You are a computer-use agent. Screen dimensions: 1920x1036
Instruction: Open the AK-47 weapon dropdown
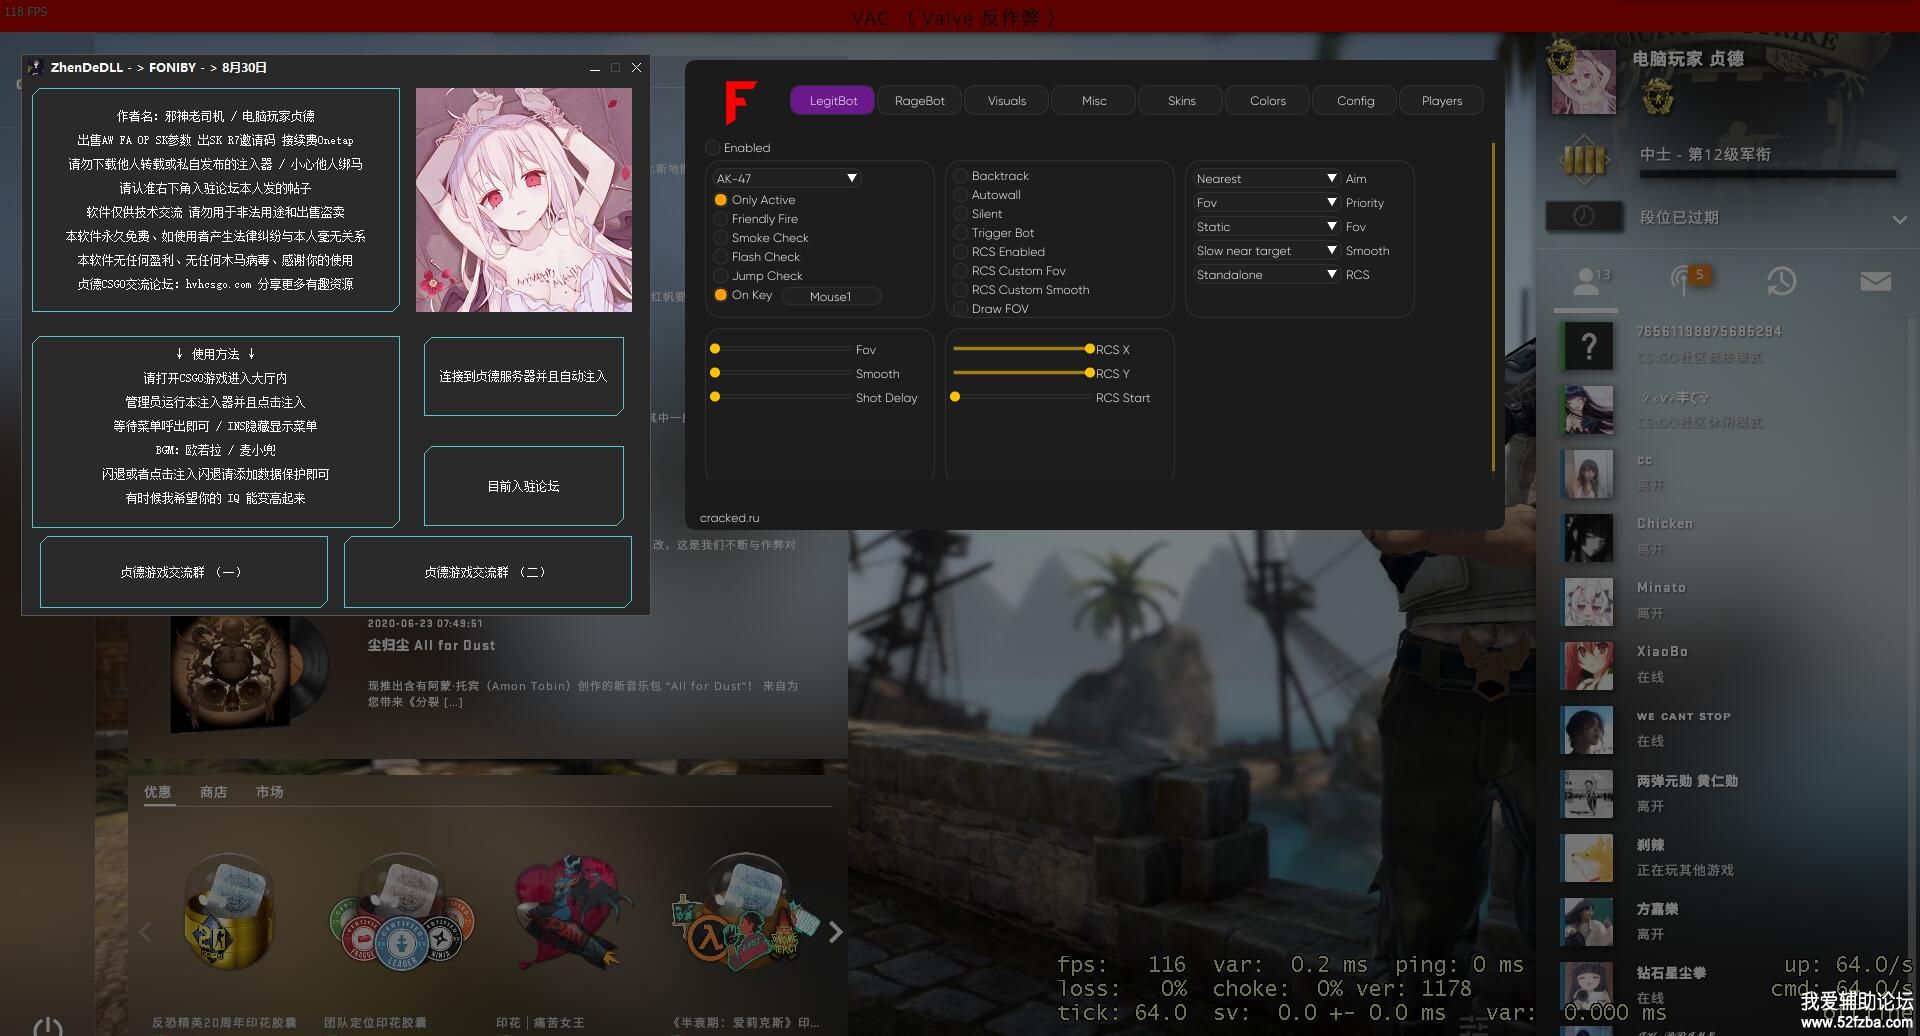pos(786,178)
